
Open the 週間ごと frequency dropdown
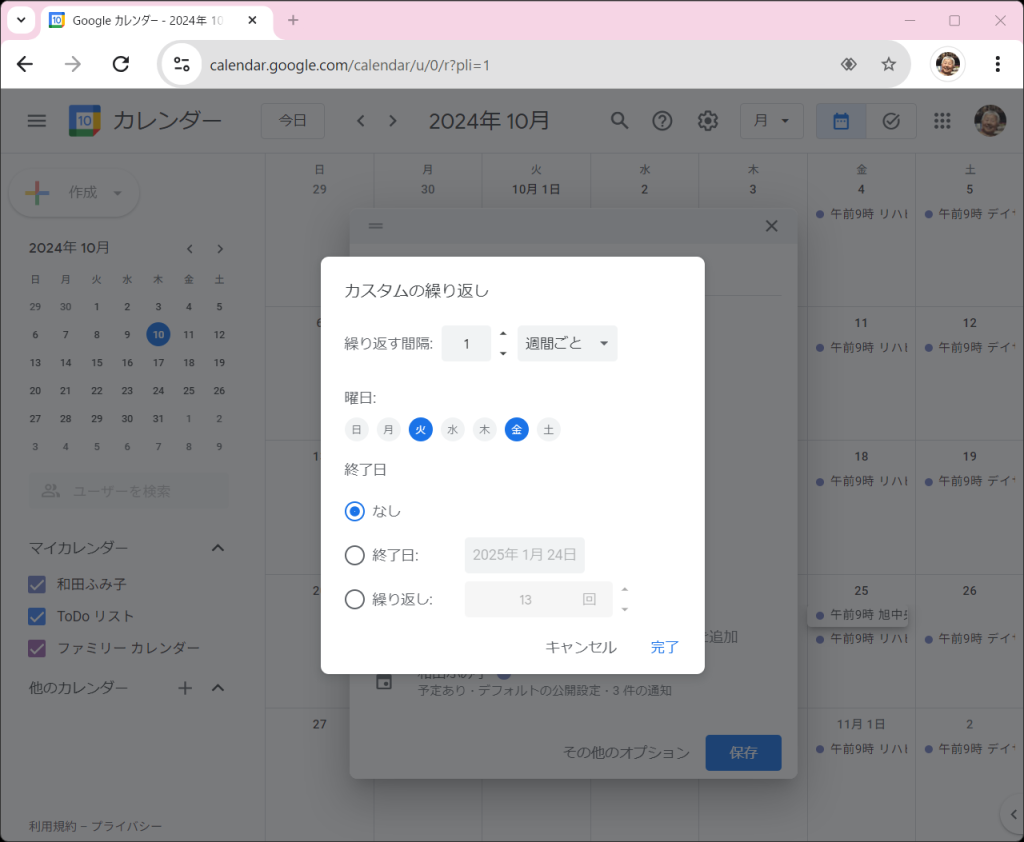point(567,344)
